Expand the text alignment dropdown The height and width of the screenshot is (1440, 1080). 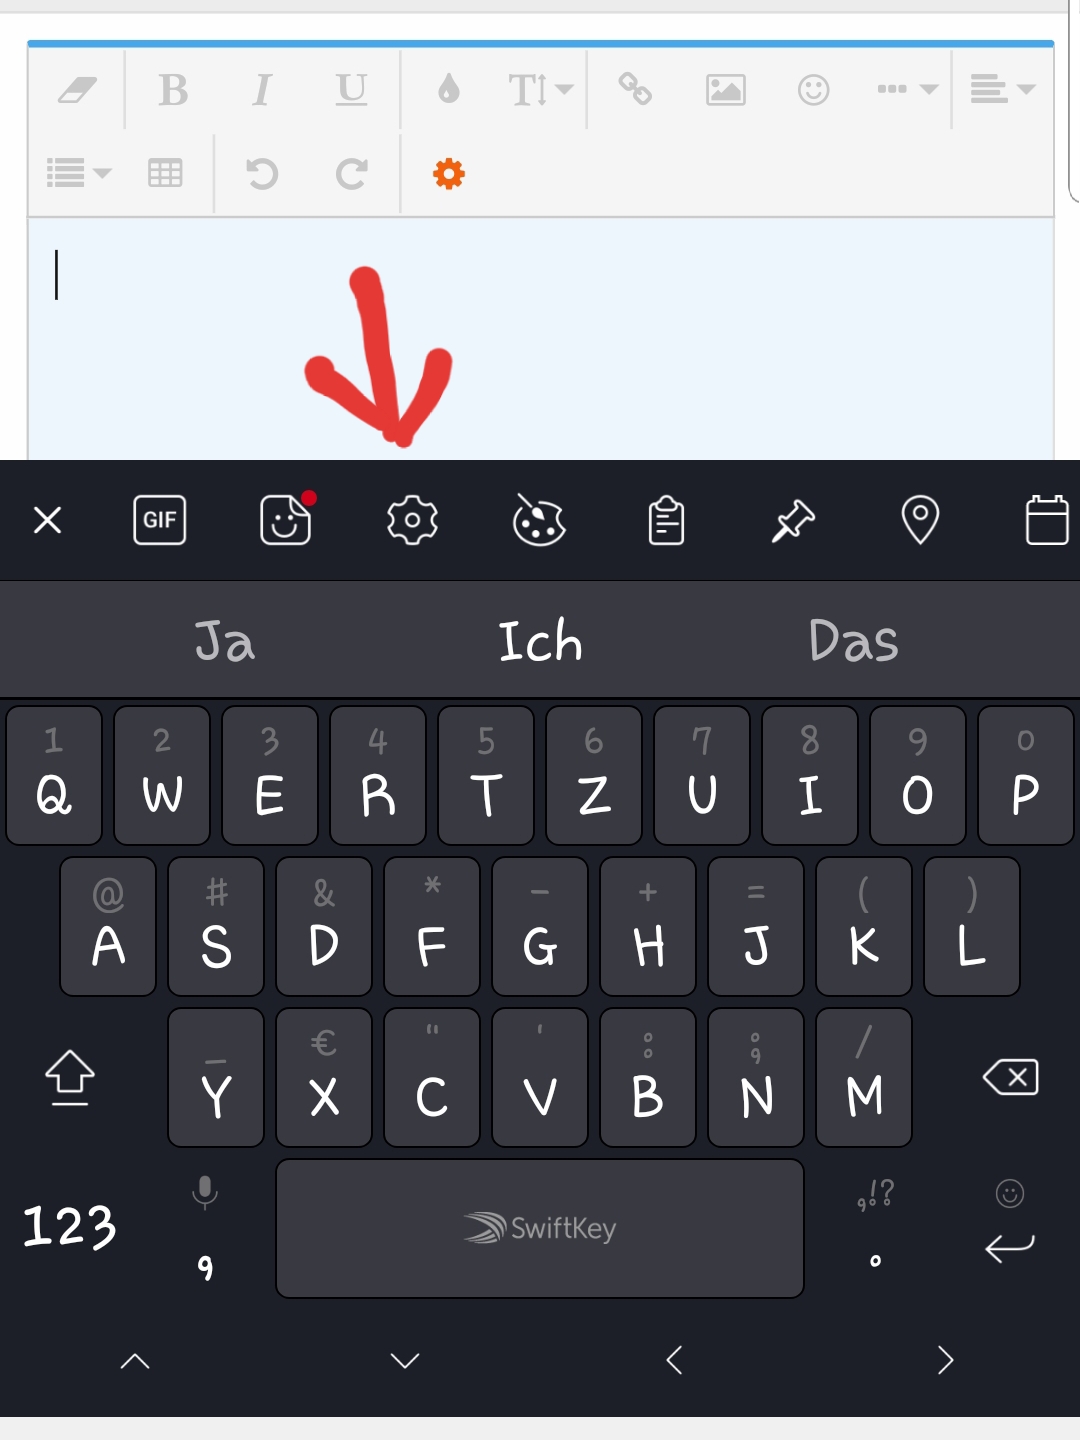[1003, 90]
